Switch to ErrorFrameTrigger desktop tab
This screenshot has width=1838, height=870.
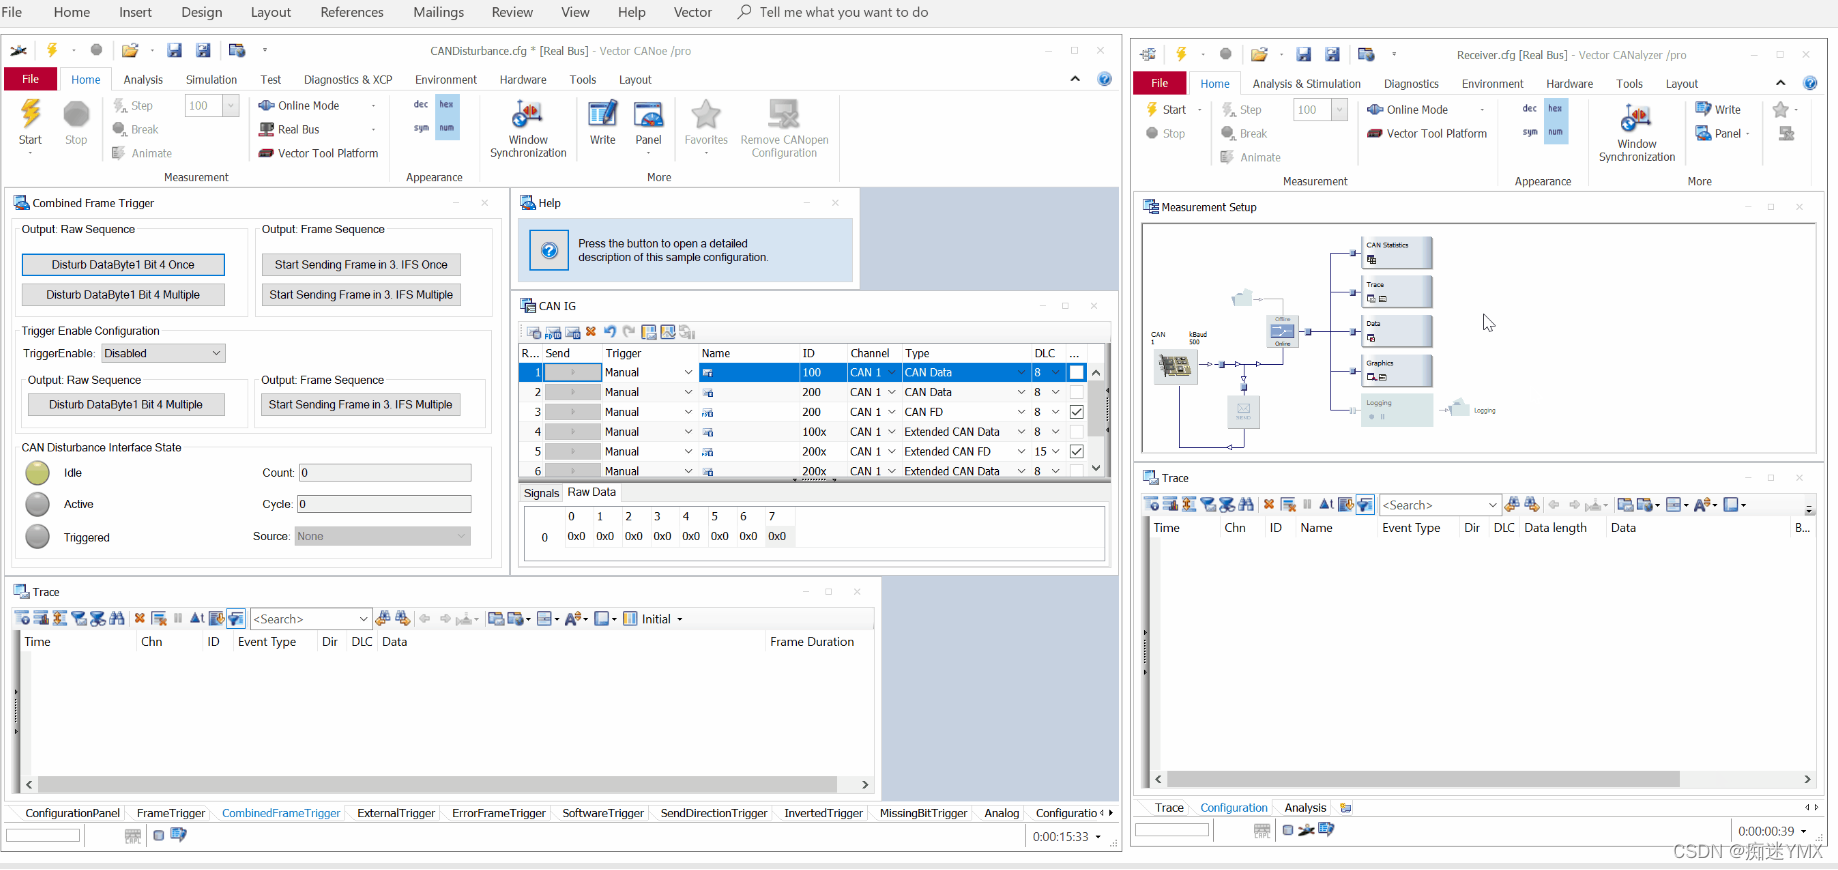point(498,813)
